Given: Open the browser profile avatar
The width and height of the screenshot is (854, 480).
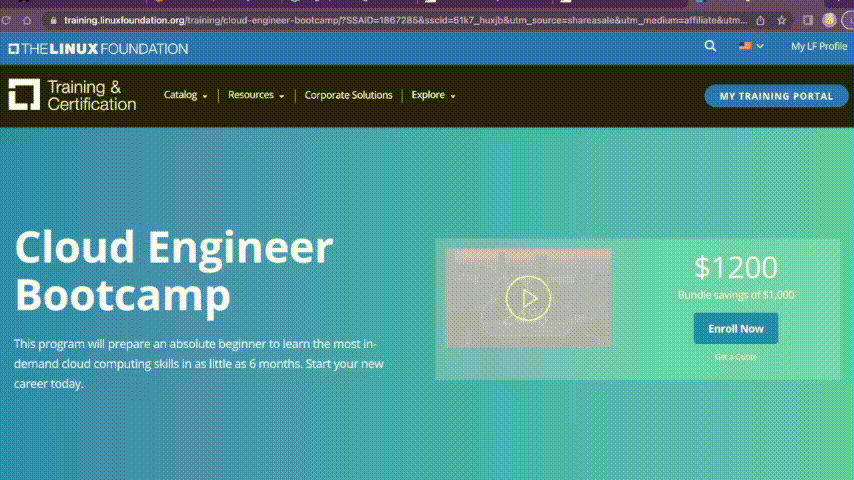Looking at the screenshot, I should (x=829, y=21).
